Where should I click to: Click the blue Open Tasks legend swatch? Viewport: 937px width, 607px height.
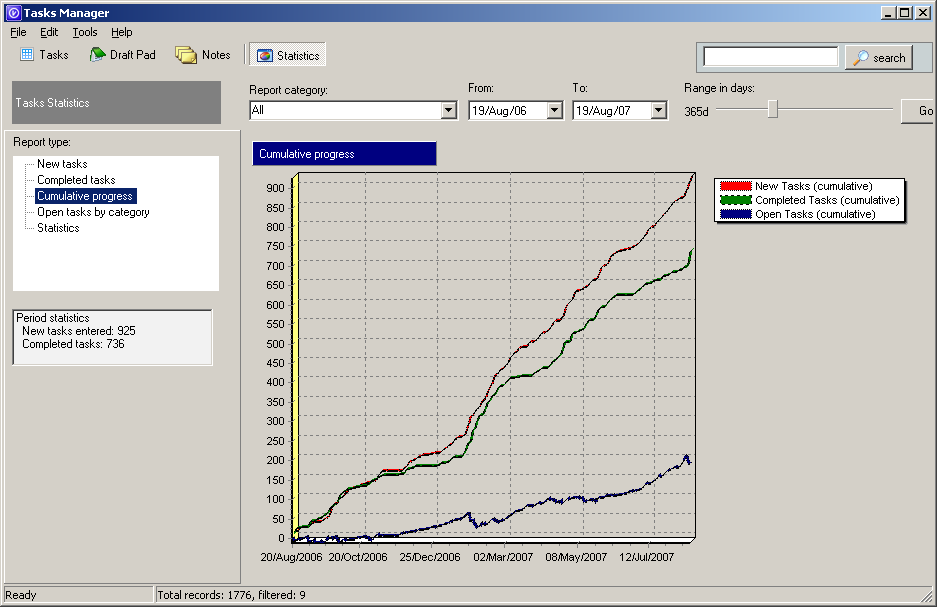736,215
